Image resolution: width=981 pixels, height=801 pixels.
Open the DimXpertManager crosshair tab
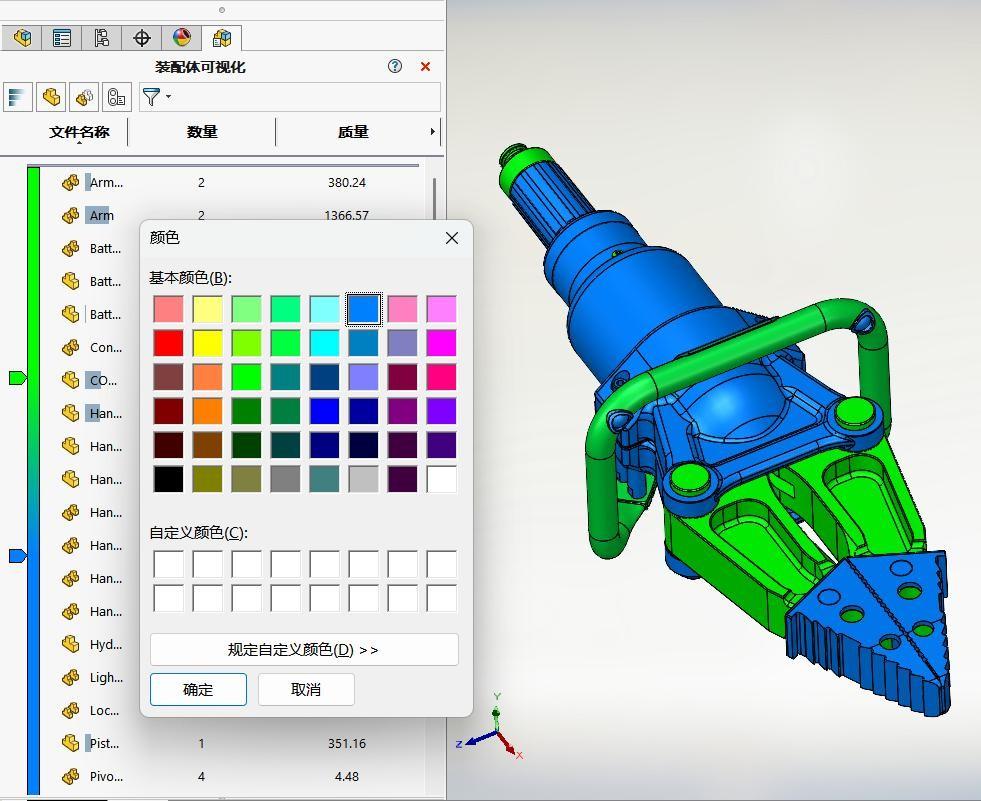point(142,38)
